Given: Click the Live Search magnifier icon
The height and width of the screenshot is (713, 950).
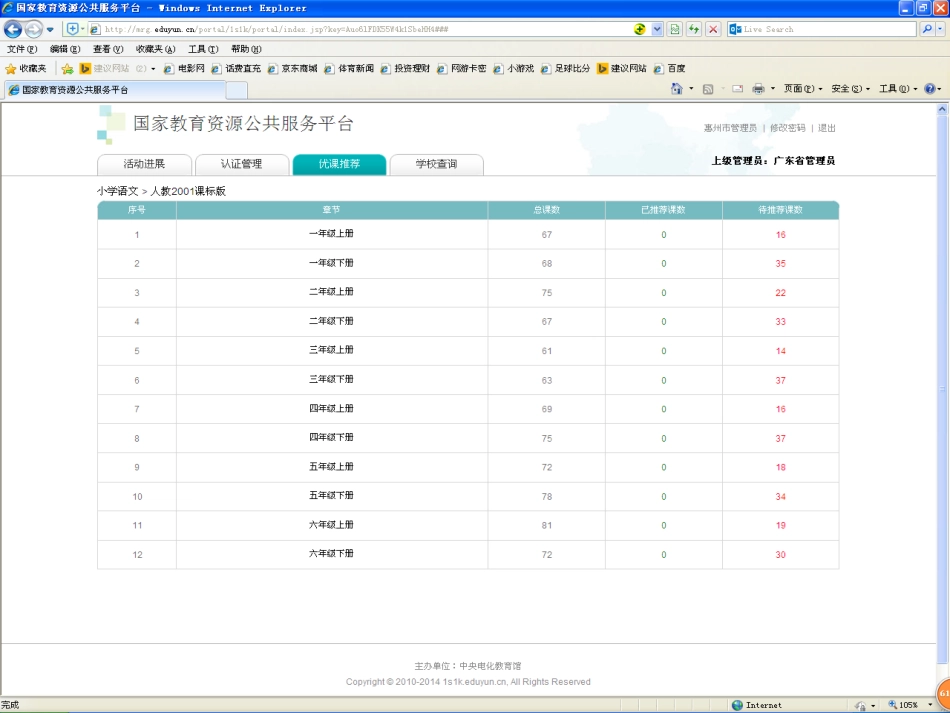Looking at the screenshot, I should (x=926, y=29).
